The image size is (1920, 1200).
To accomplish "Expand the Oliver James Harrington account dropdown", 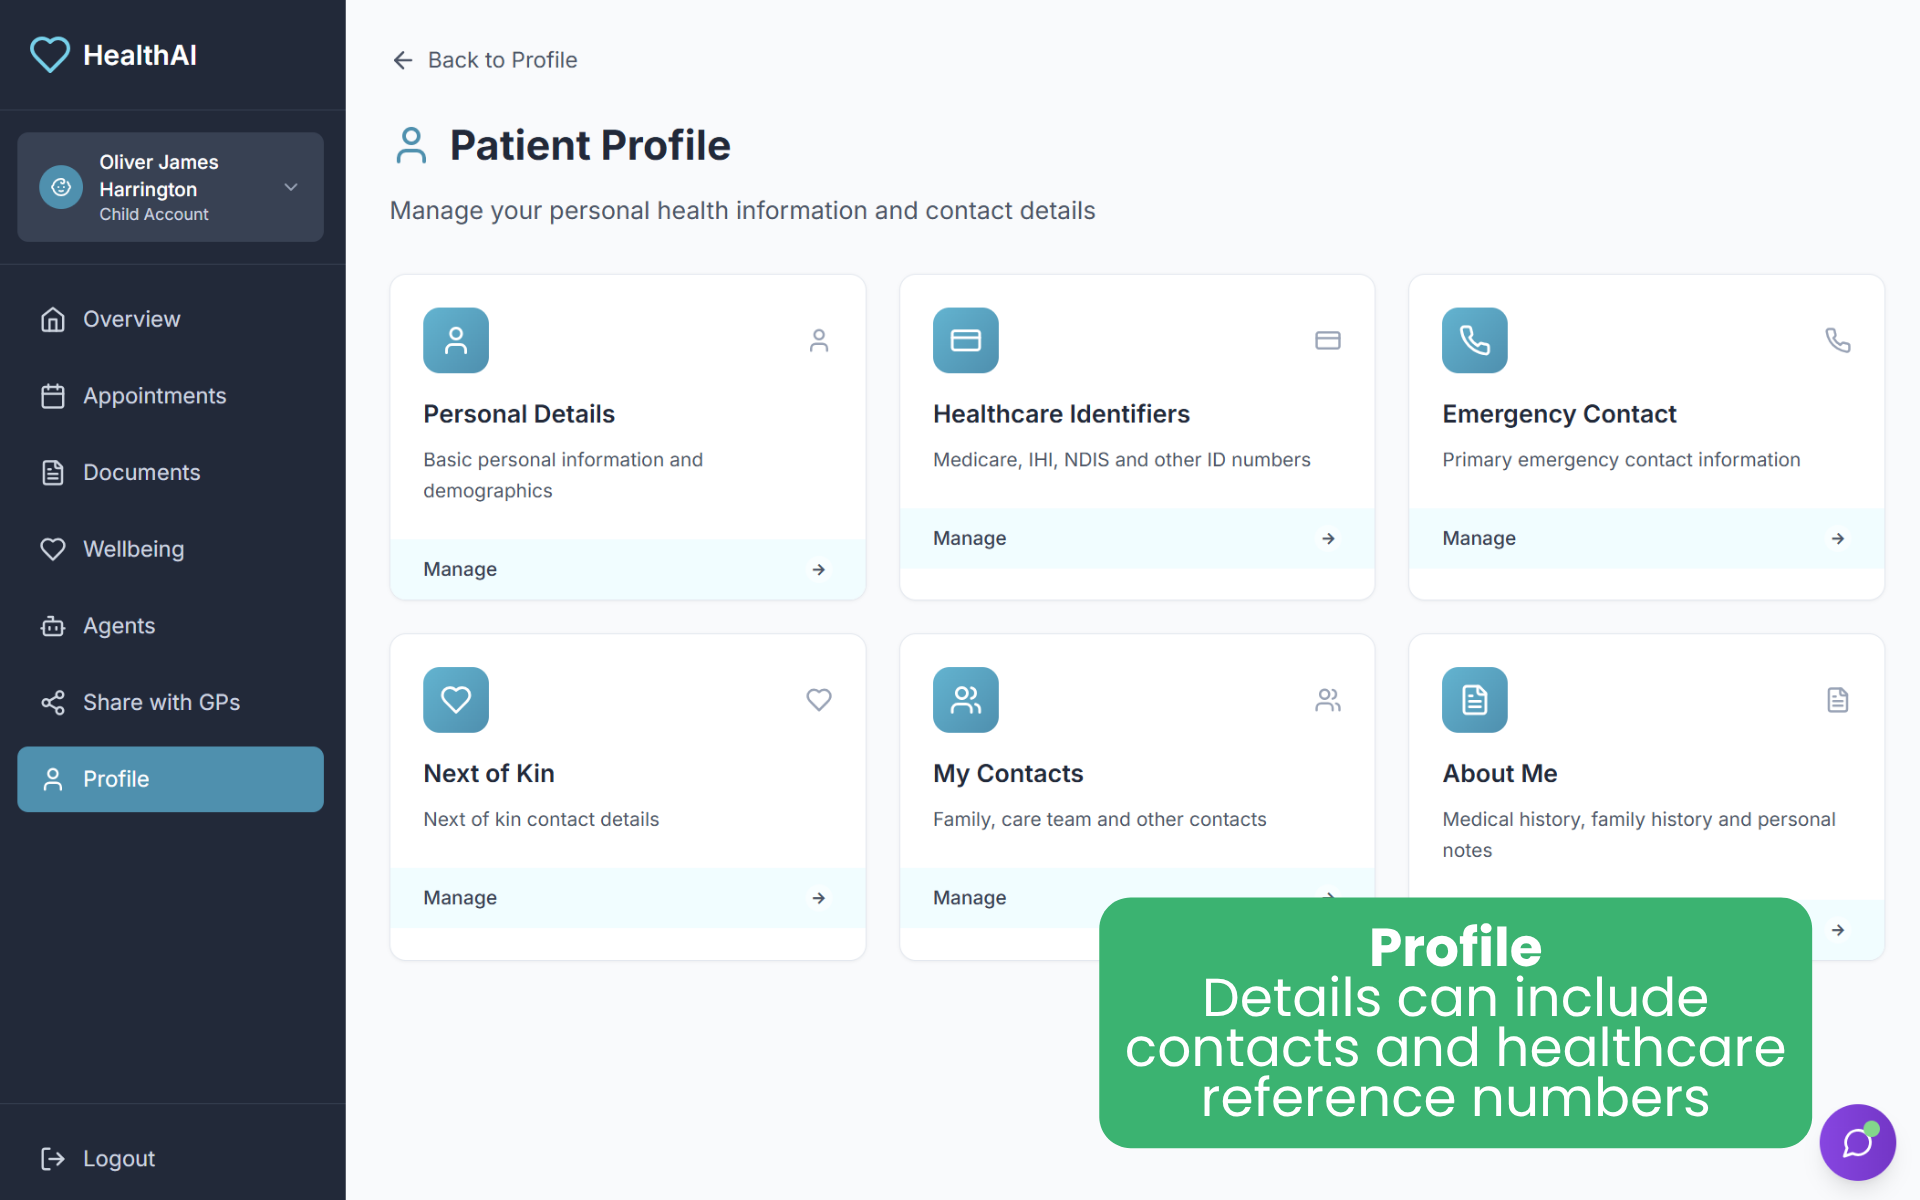I will click(x=291, y=187).
